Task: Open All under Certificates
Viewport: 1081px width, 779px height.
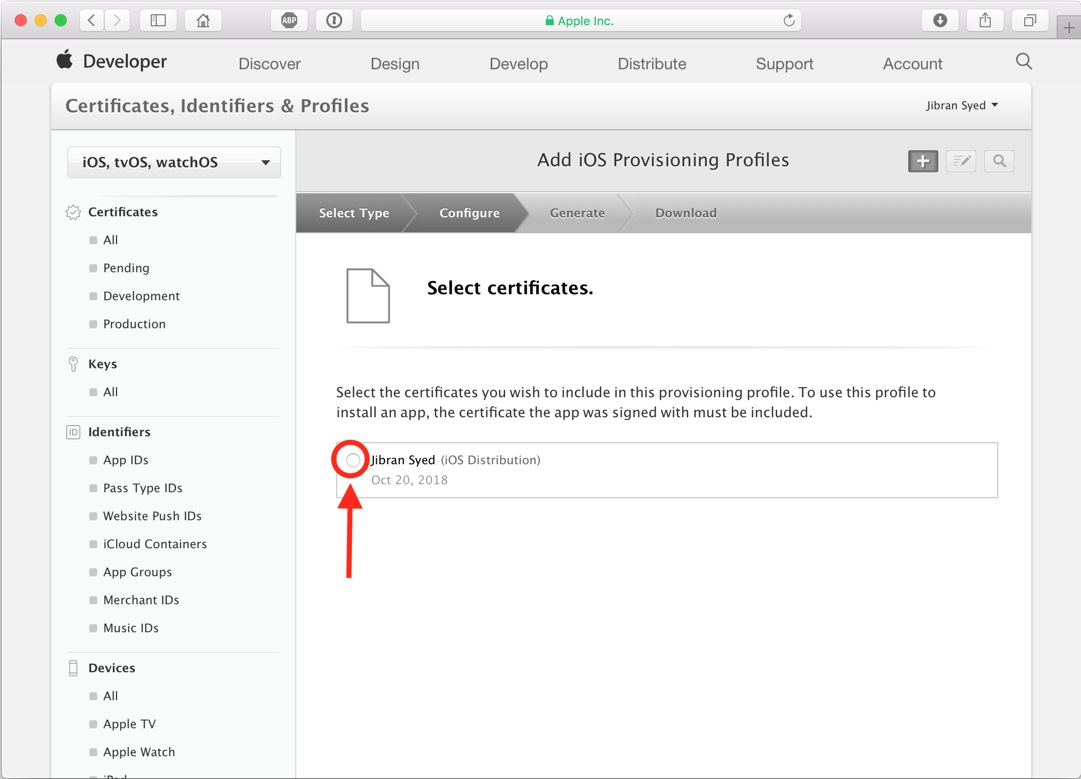Action: [x=110, y=240]
